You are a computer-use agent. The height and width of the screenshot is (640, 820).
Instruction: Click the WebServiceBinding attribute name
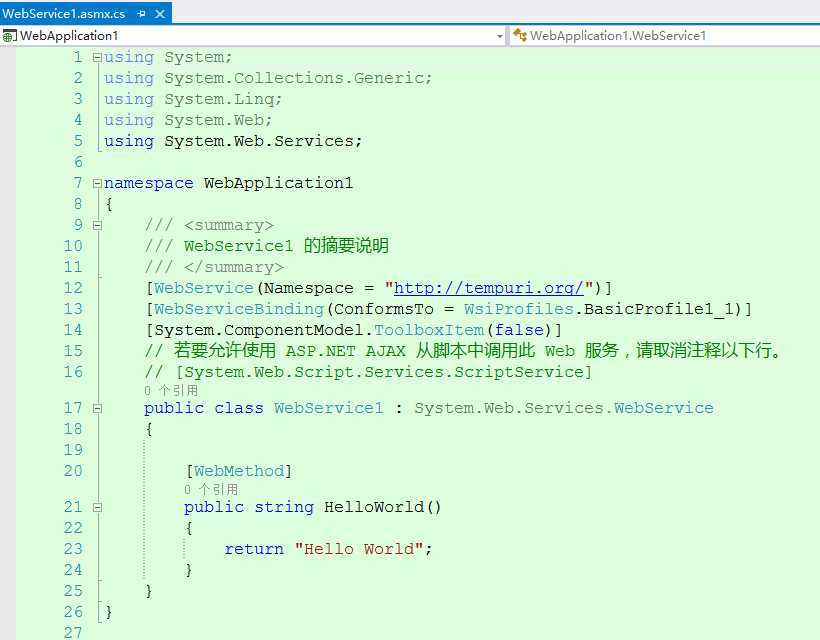tap(239, 309)
